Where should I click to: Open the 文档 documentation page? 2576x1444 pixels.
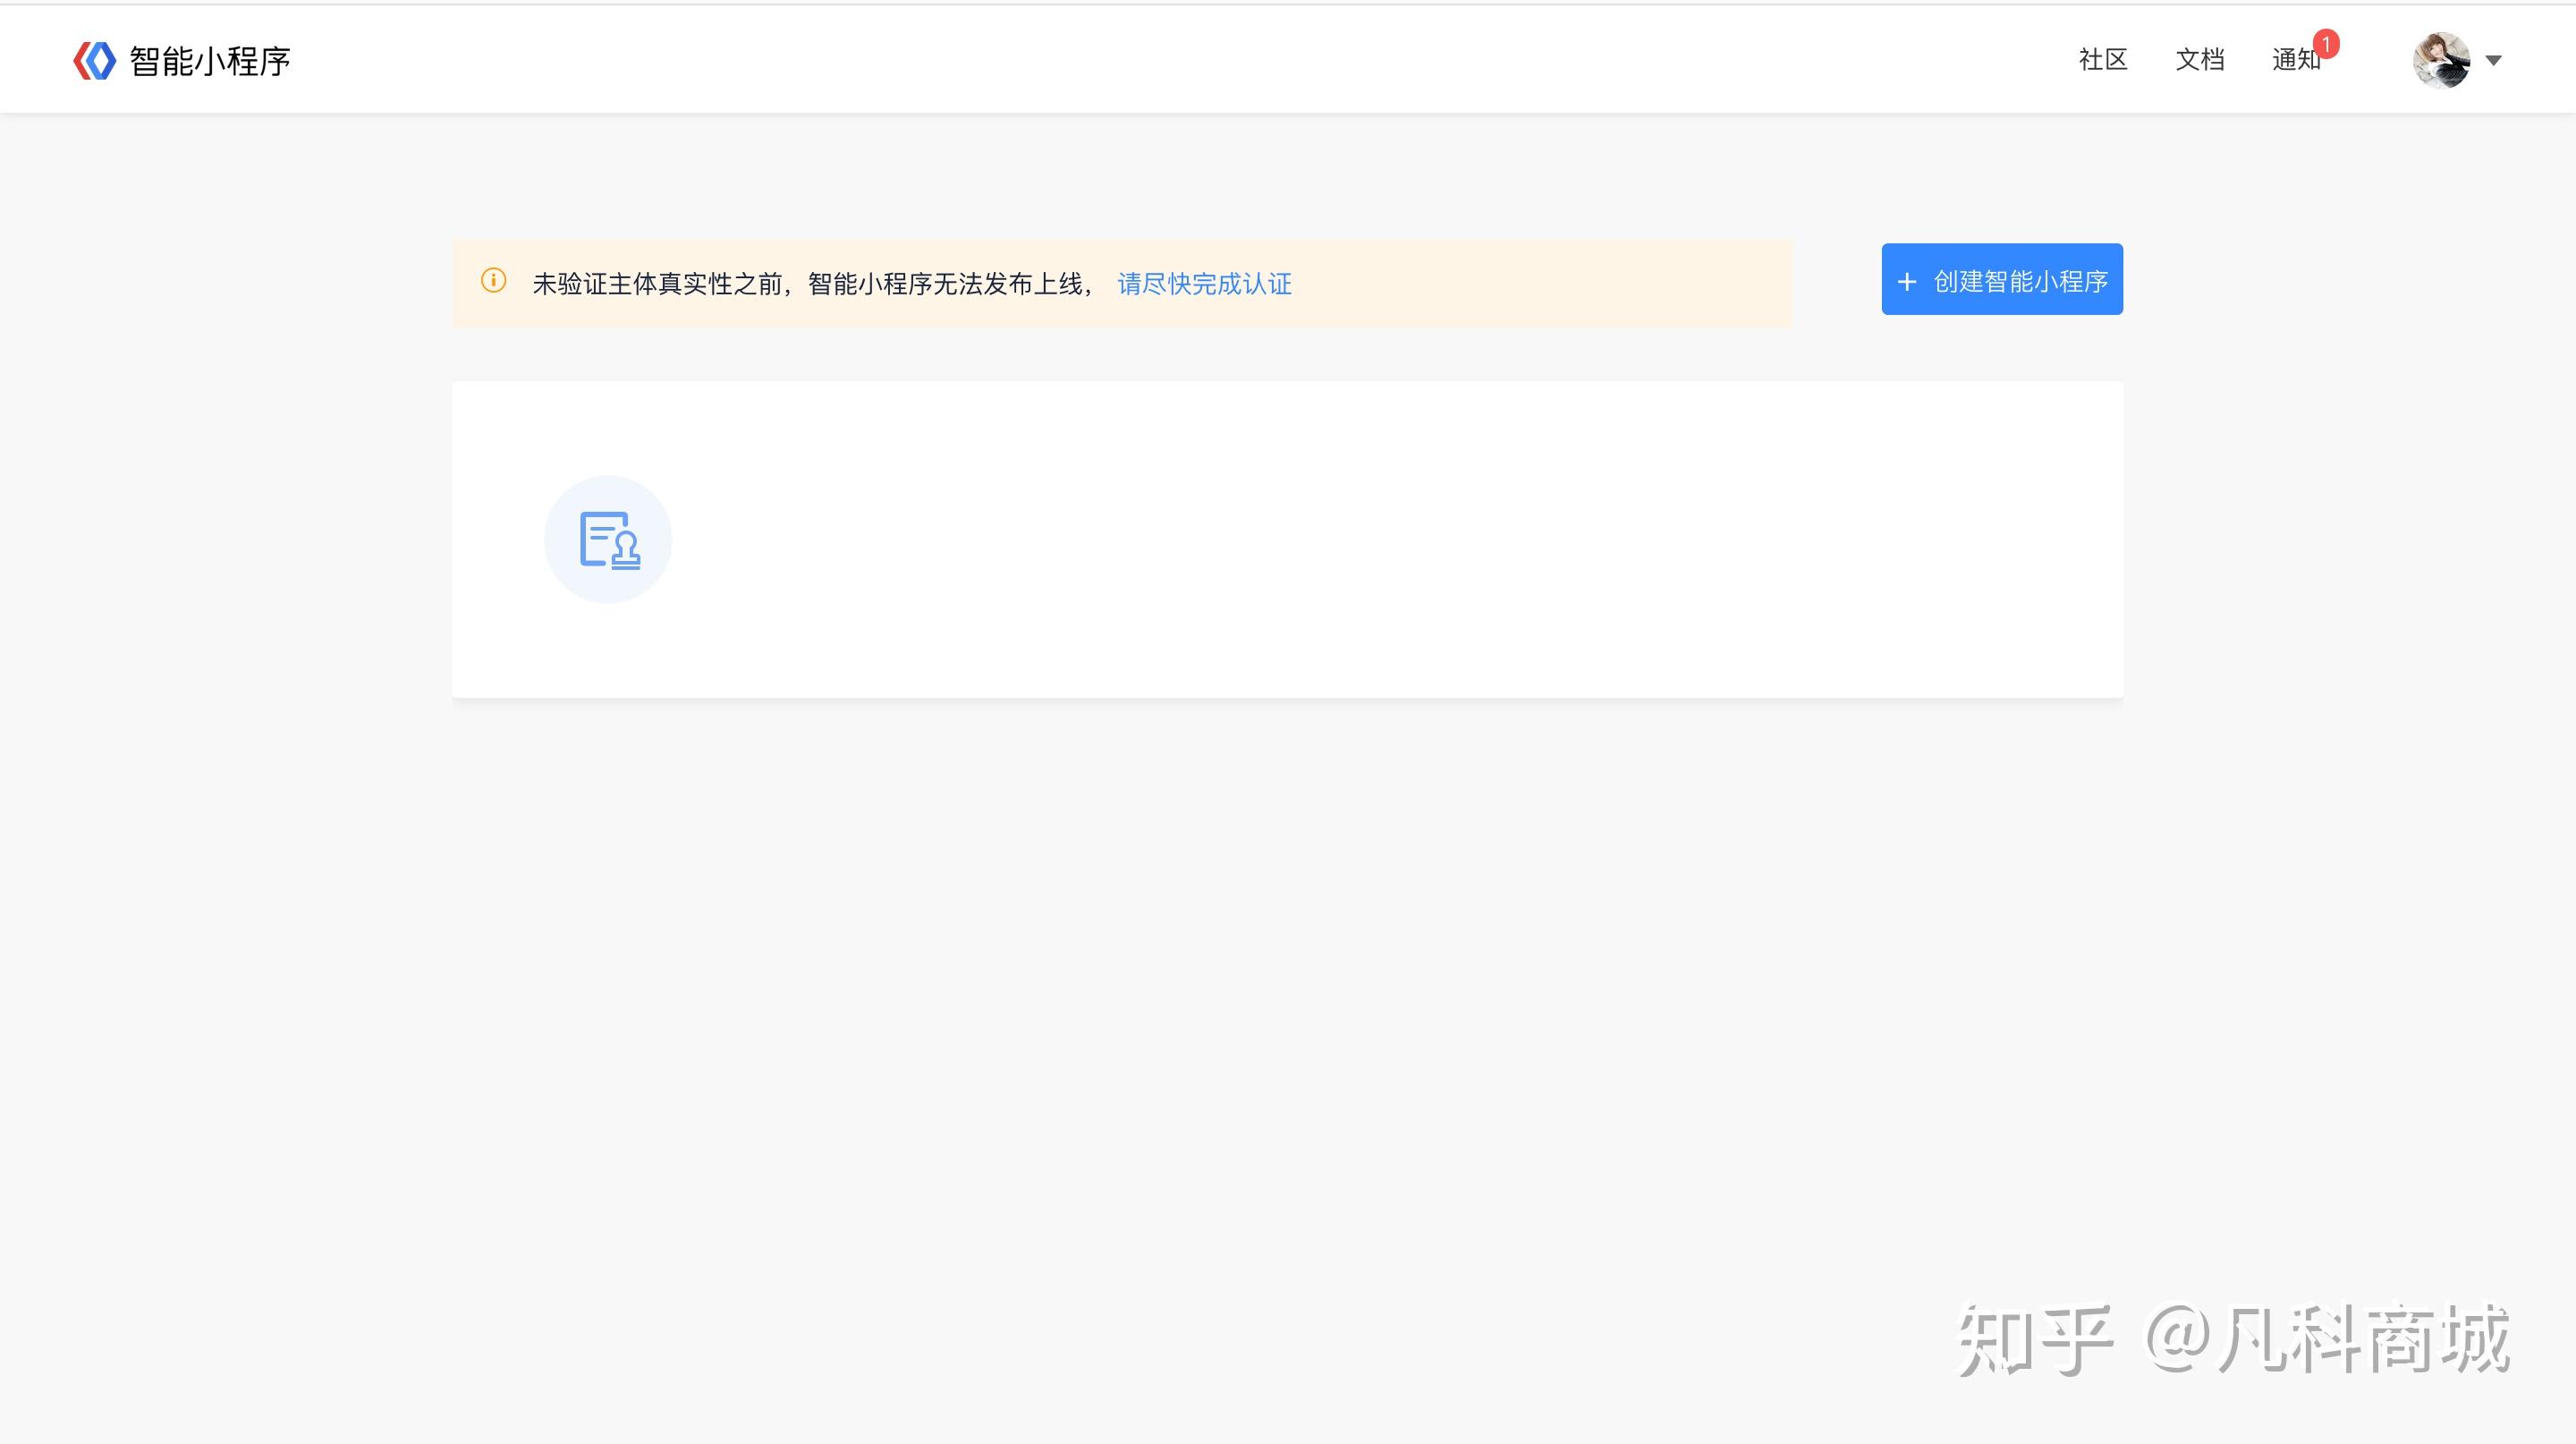[2200, 60]
